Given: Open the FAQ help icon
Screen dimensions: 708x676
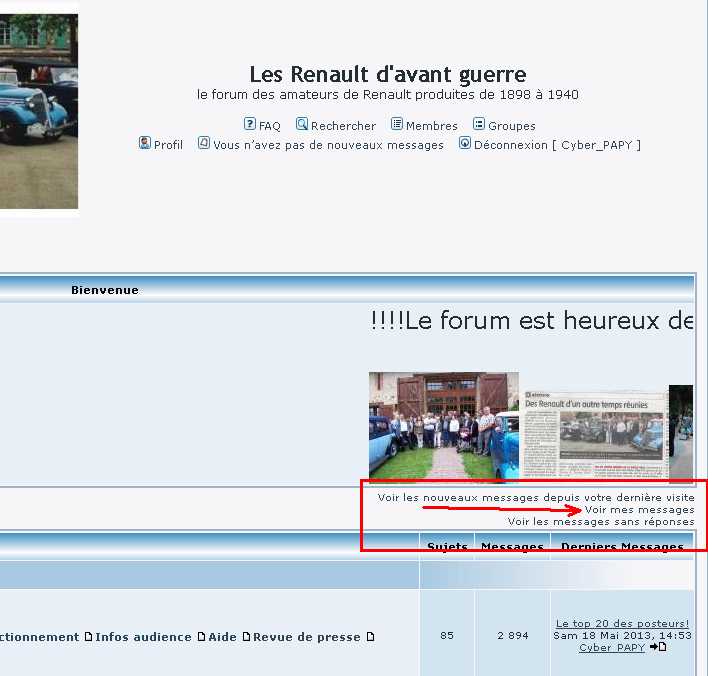Looking at the screenshot, I should point(250,124).
